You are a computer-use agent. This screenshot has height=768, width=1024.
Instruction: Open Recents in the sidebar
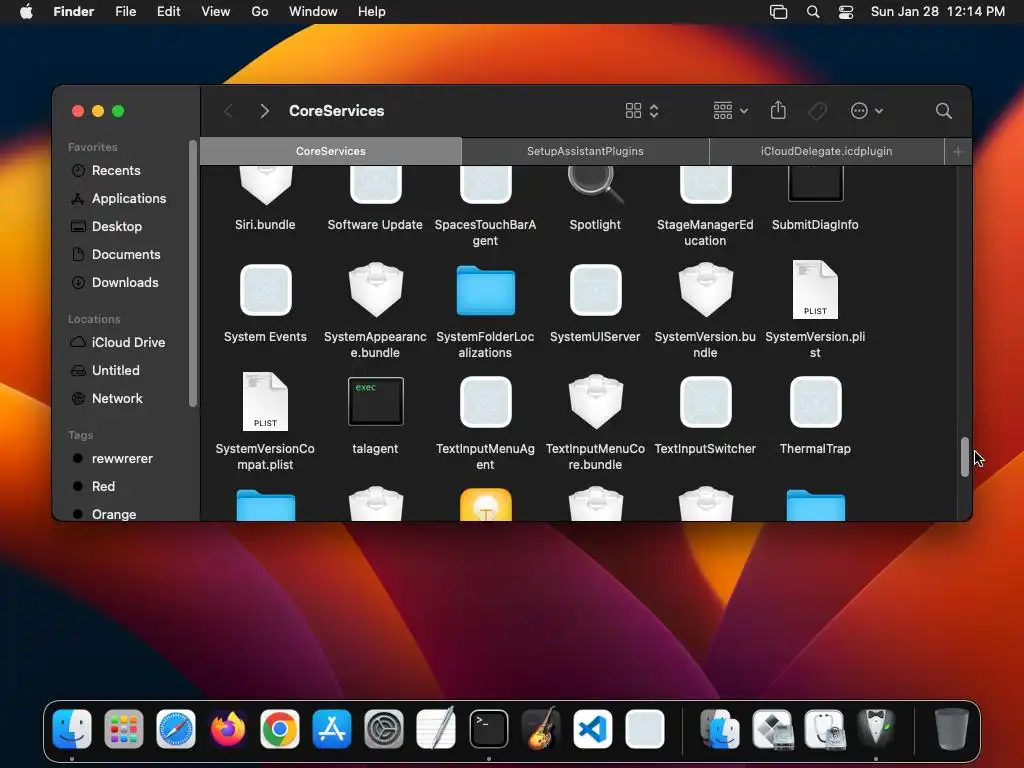[x=116, y=170]
